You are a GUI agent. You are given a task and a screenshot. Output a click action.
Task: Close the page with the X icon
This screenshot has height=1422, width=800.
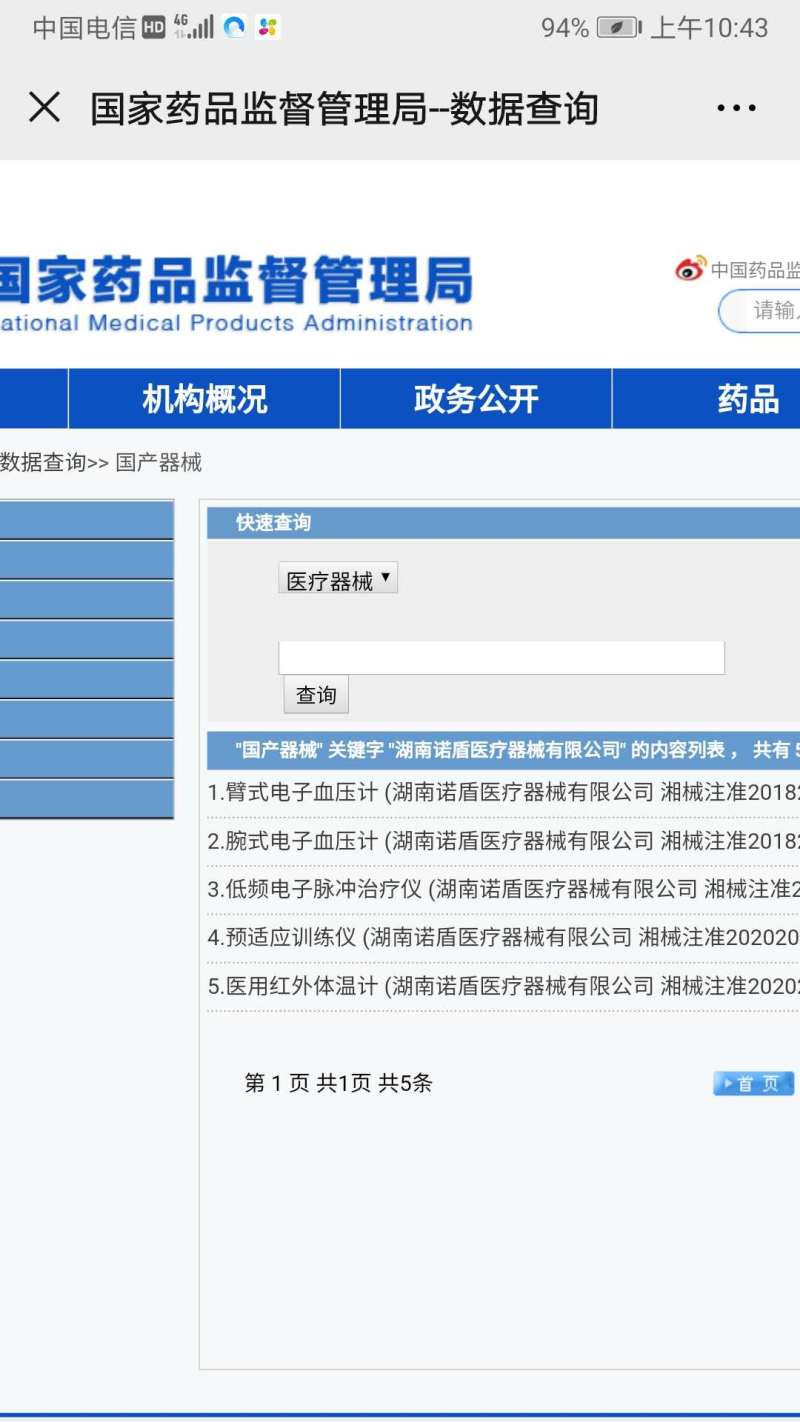pos(44,108)
